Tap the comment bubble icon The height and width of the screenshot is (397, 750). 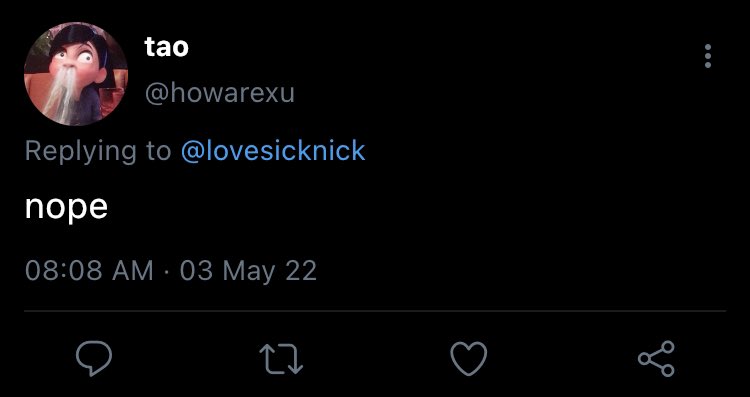(x=94, y=359)
